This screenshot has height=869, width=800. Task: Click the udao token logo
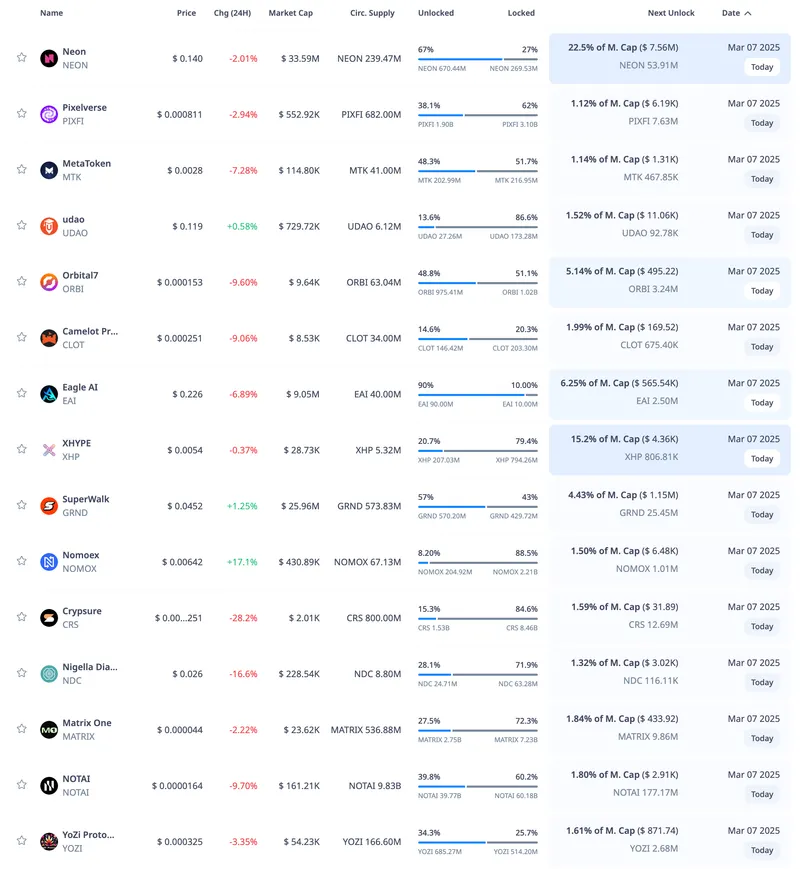coord(49,226)
